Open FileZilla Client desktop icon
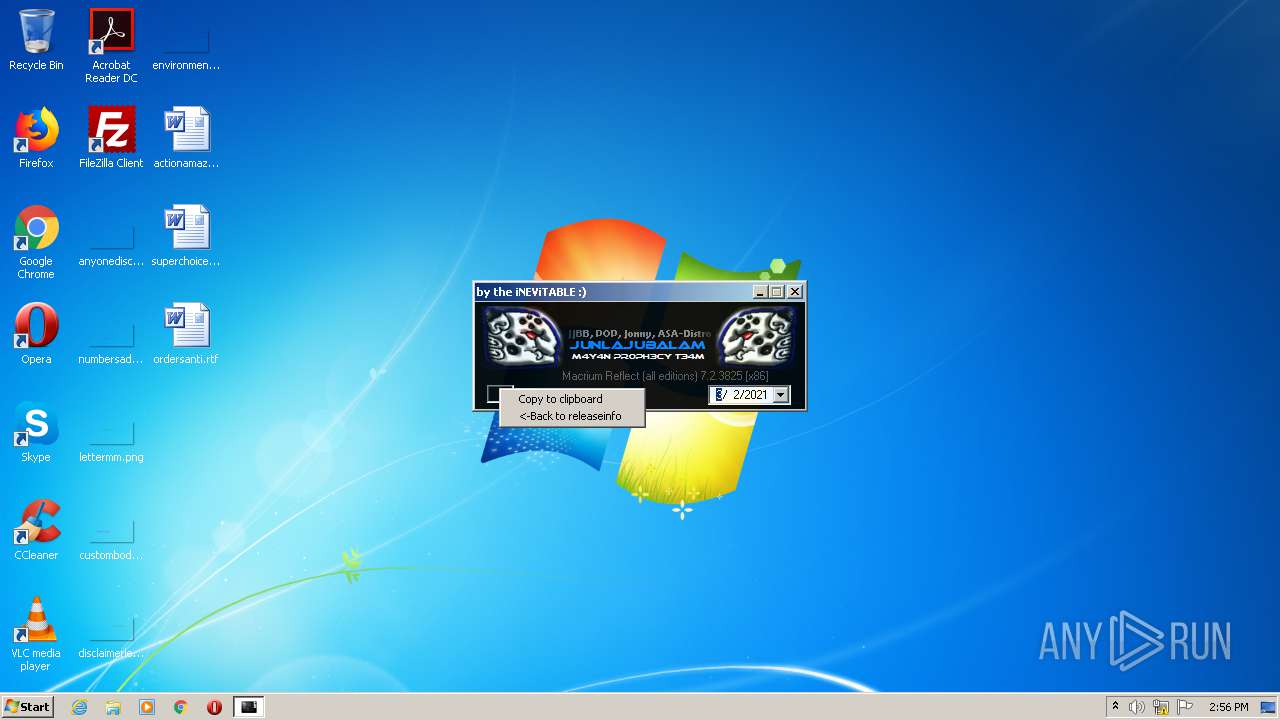Viewport: 1280px width, 720px height. point(111,138)
